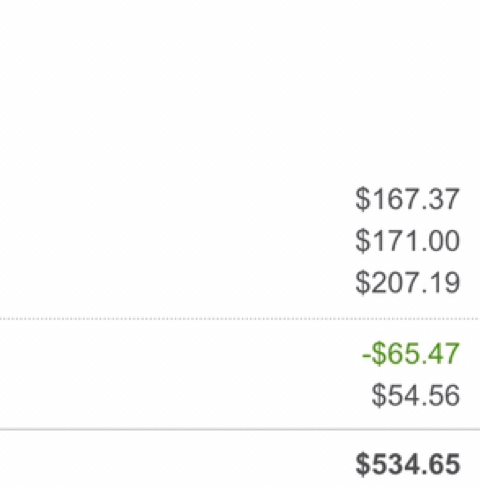This screenshot has width=480, height=486.
Task: Click the dollar sign of $167.37
Action: [363, 199]
